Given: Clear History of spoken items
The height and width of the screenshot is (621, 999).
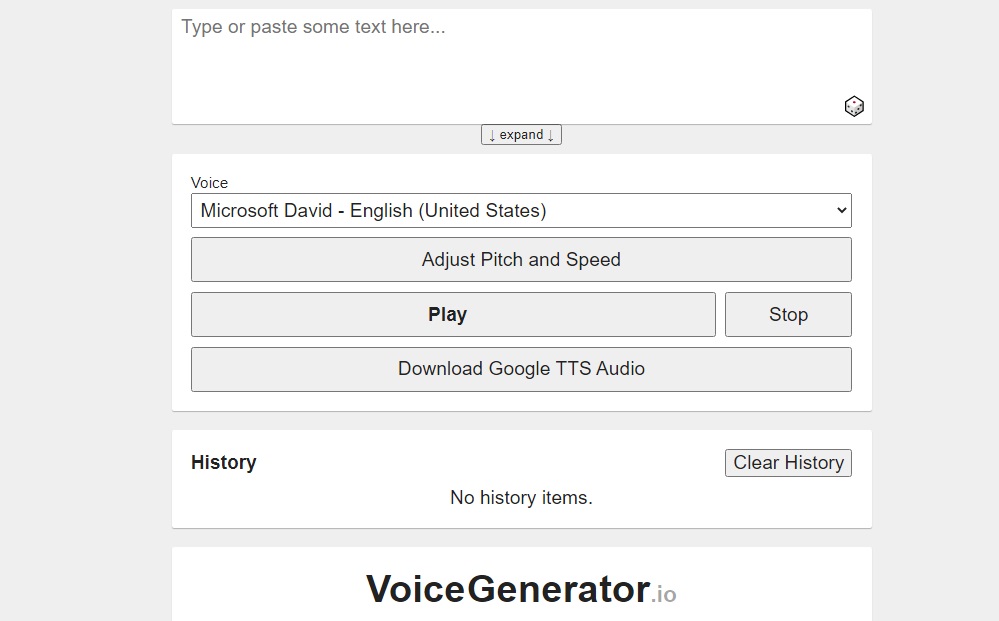Looking at the screenshot, I should pos(788,463).
